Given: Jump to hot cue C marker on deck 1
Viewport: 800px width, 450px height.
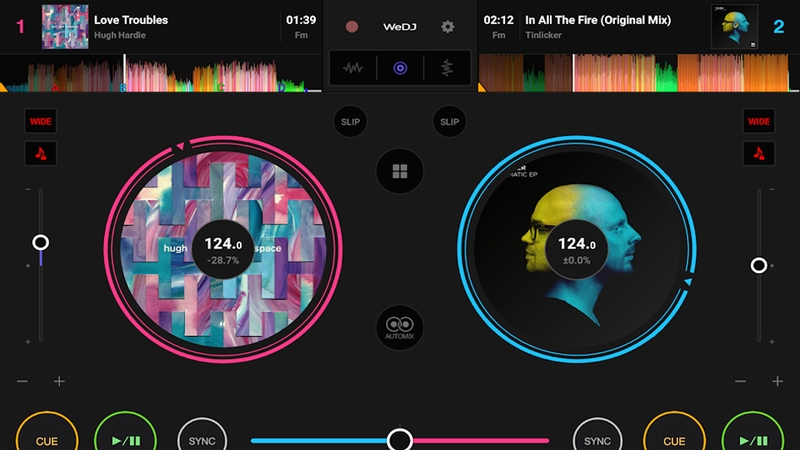Looking at the screenshot, I should click(x=221, y=88).
